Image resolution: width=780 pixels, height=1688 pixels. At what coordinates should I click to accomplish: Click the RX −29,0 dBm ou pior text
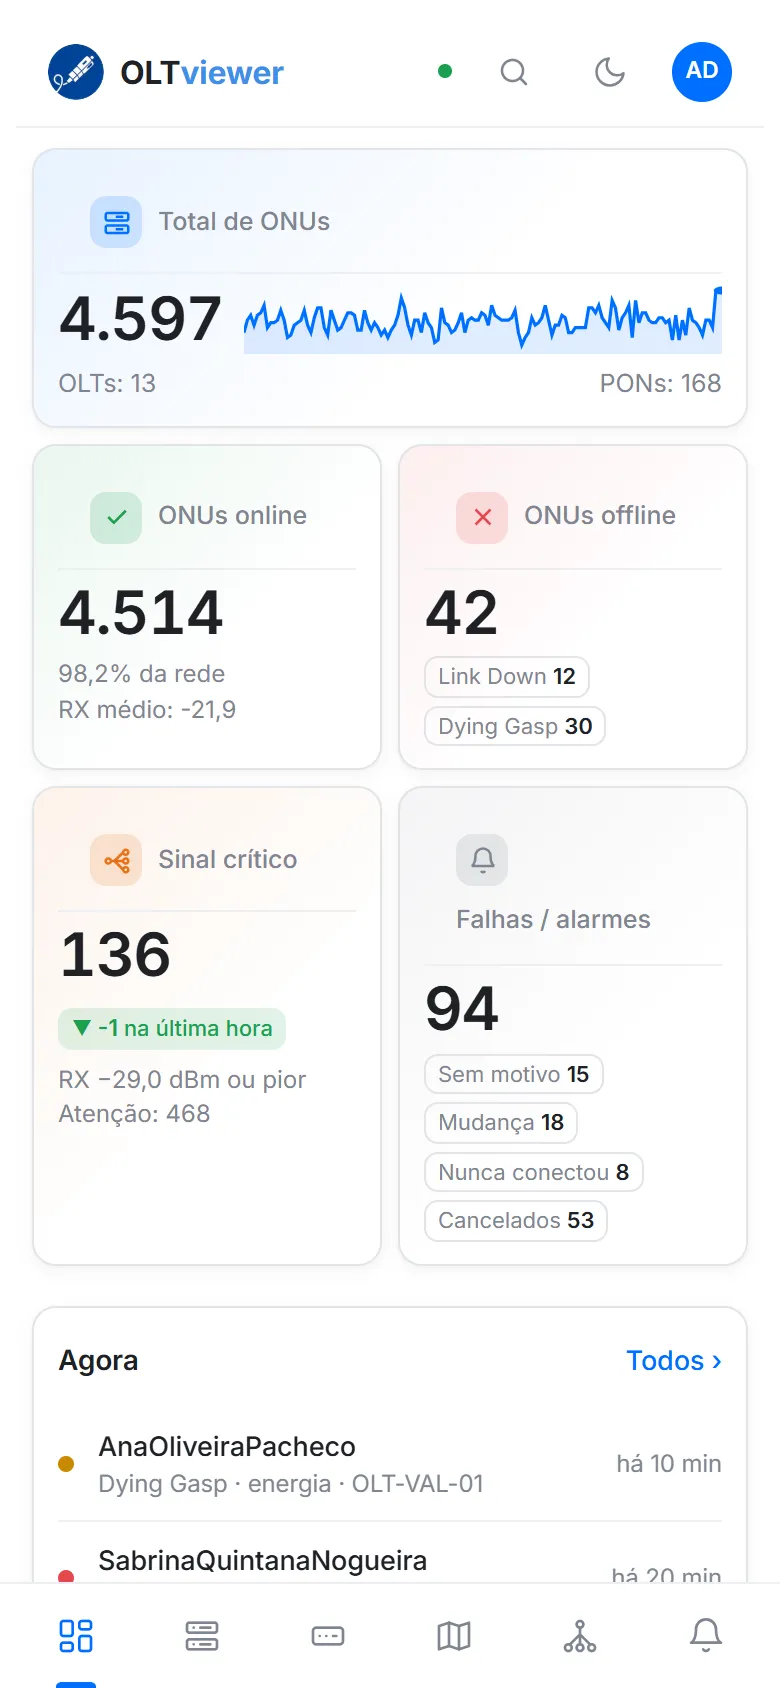point(182,1080)
